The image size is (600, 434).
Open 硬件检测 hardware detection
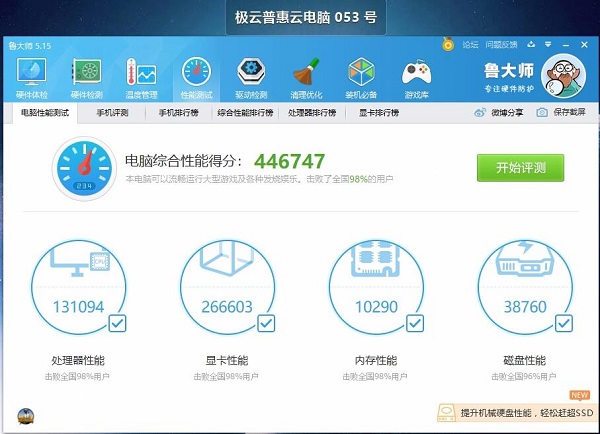pos(87,78)
